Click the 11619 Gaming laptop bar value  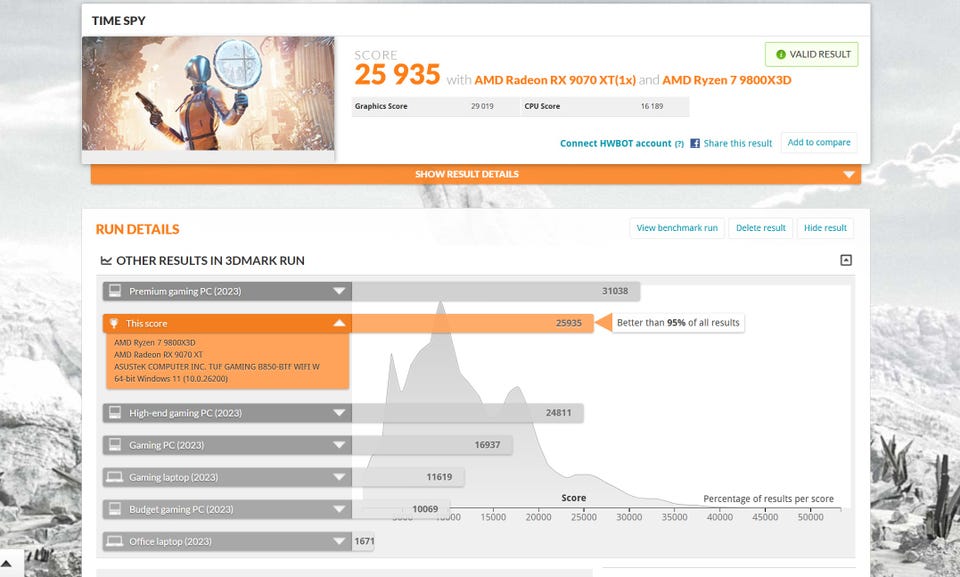(x=440, y=477)
